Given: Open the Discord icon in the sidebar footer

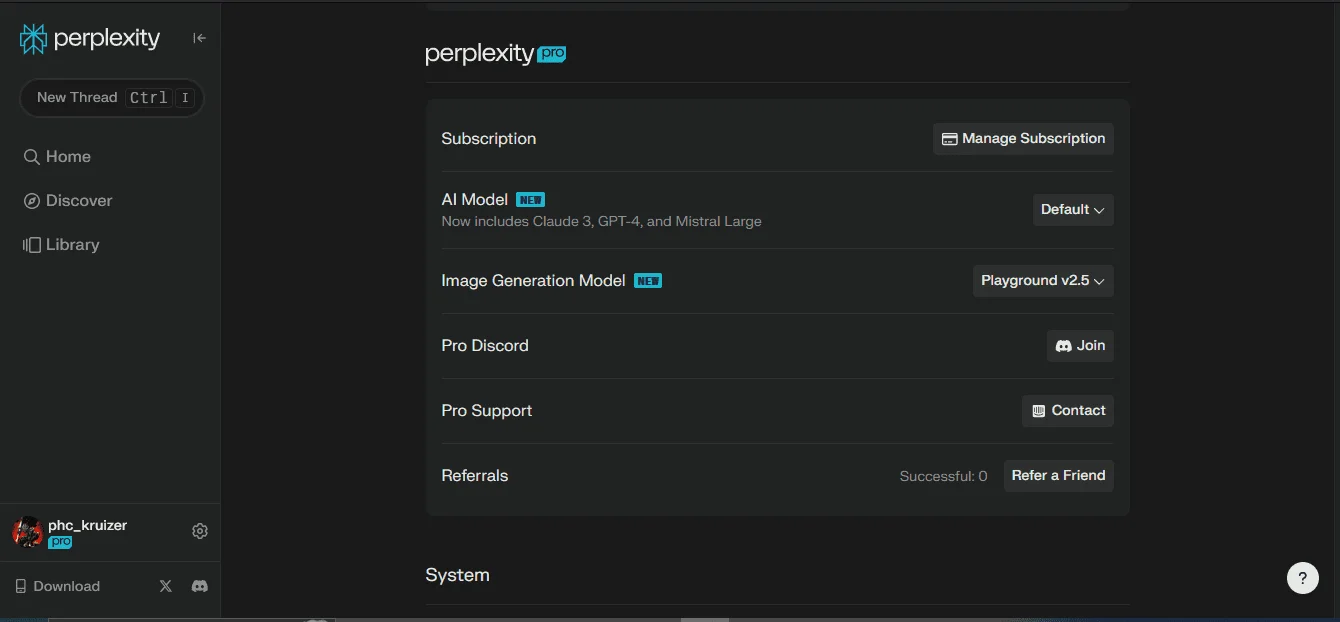Looking at the screenshot, I should click(x=200, y=586).
